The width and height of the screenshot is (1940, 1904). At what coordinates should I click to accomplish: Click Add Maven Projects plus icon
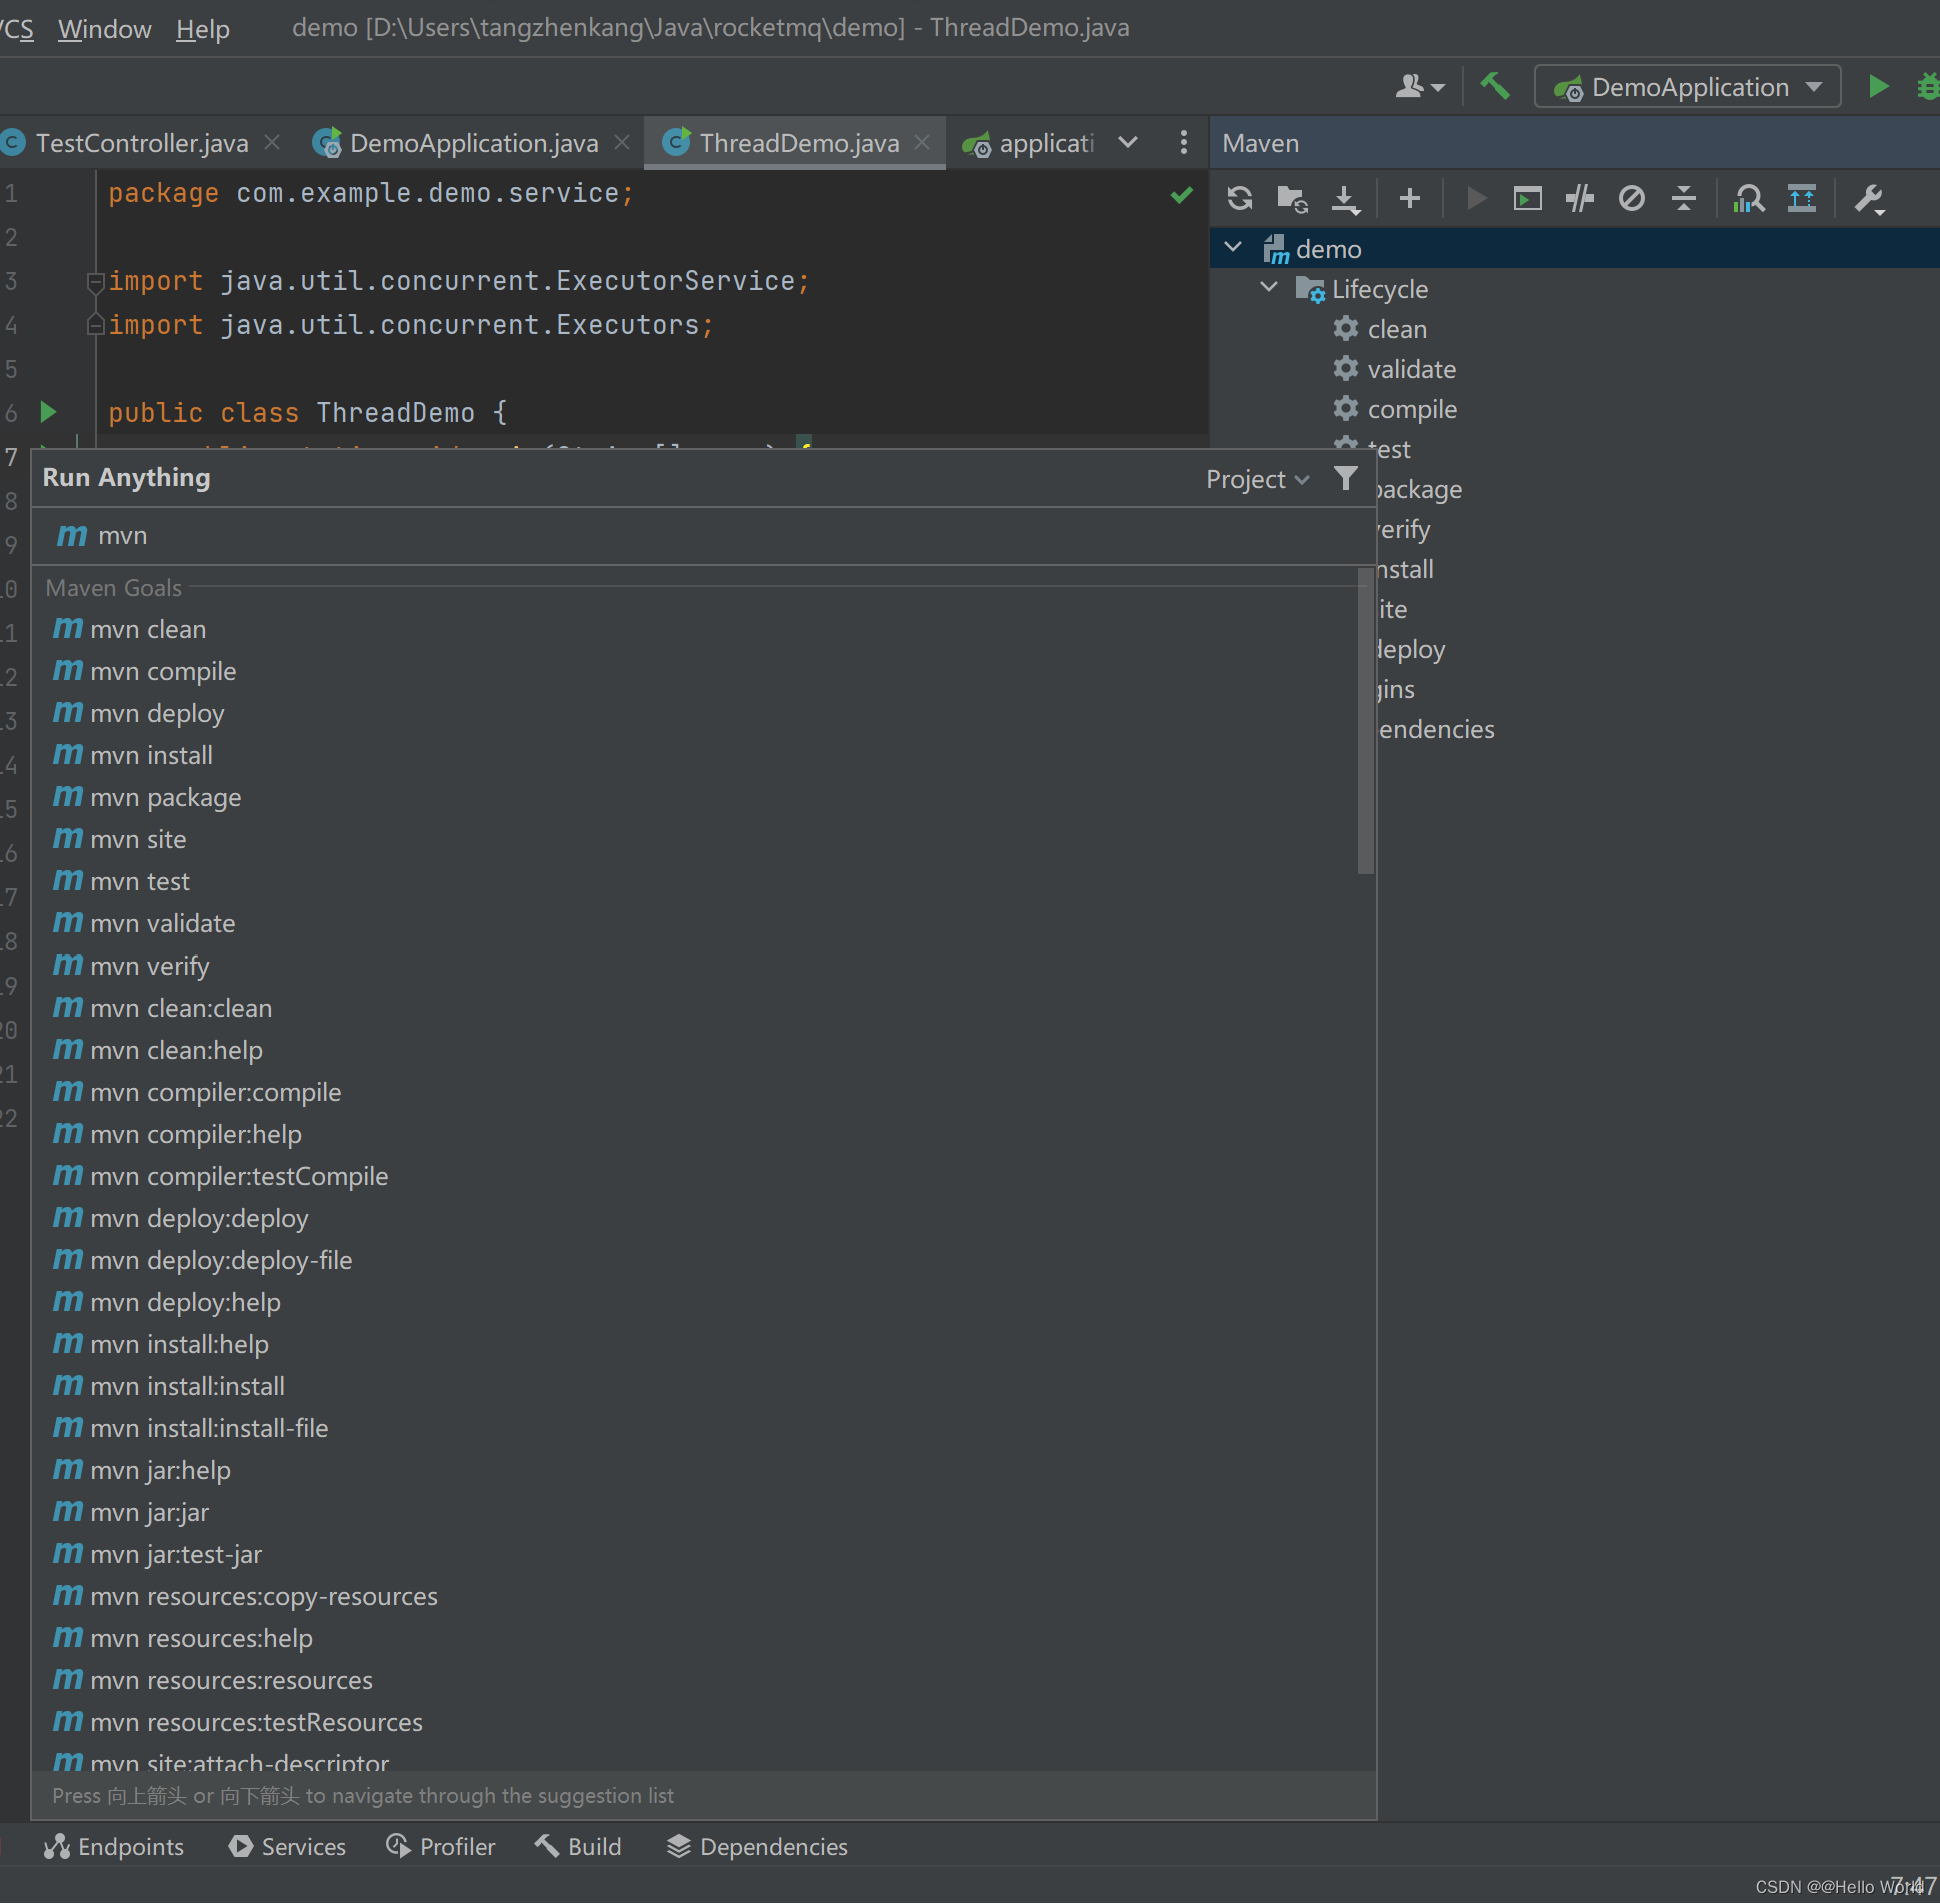(1410, 198)
